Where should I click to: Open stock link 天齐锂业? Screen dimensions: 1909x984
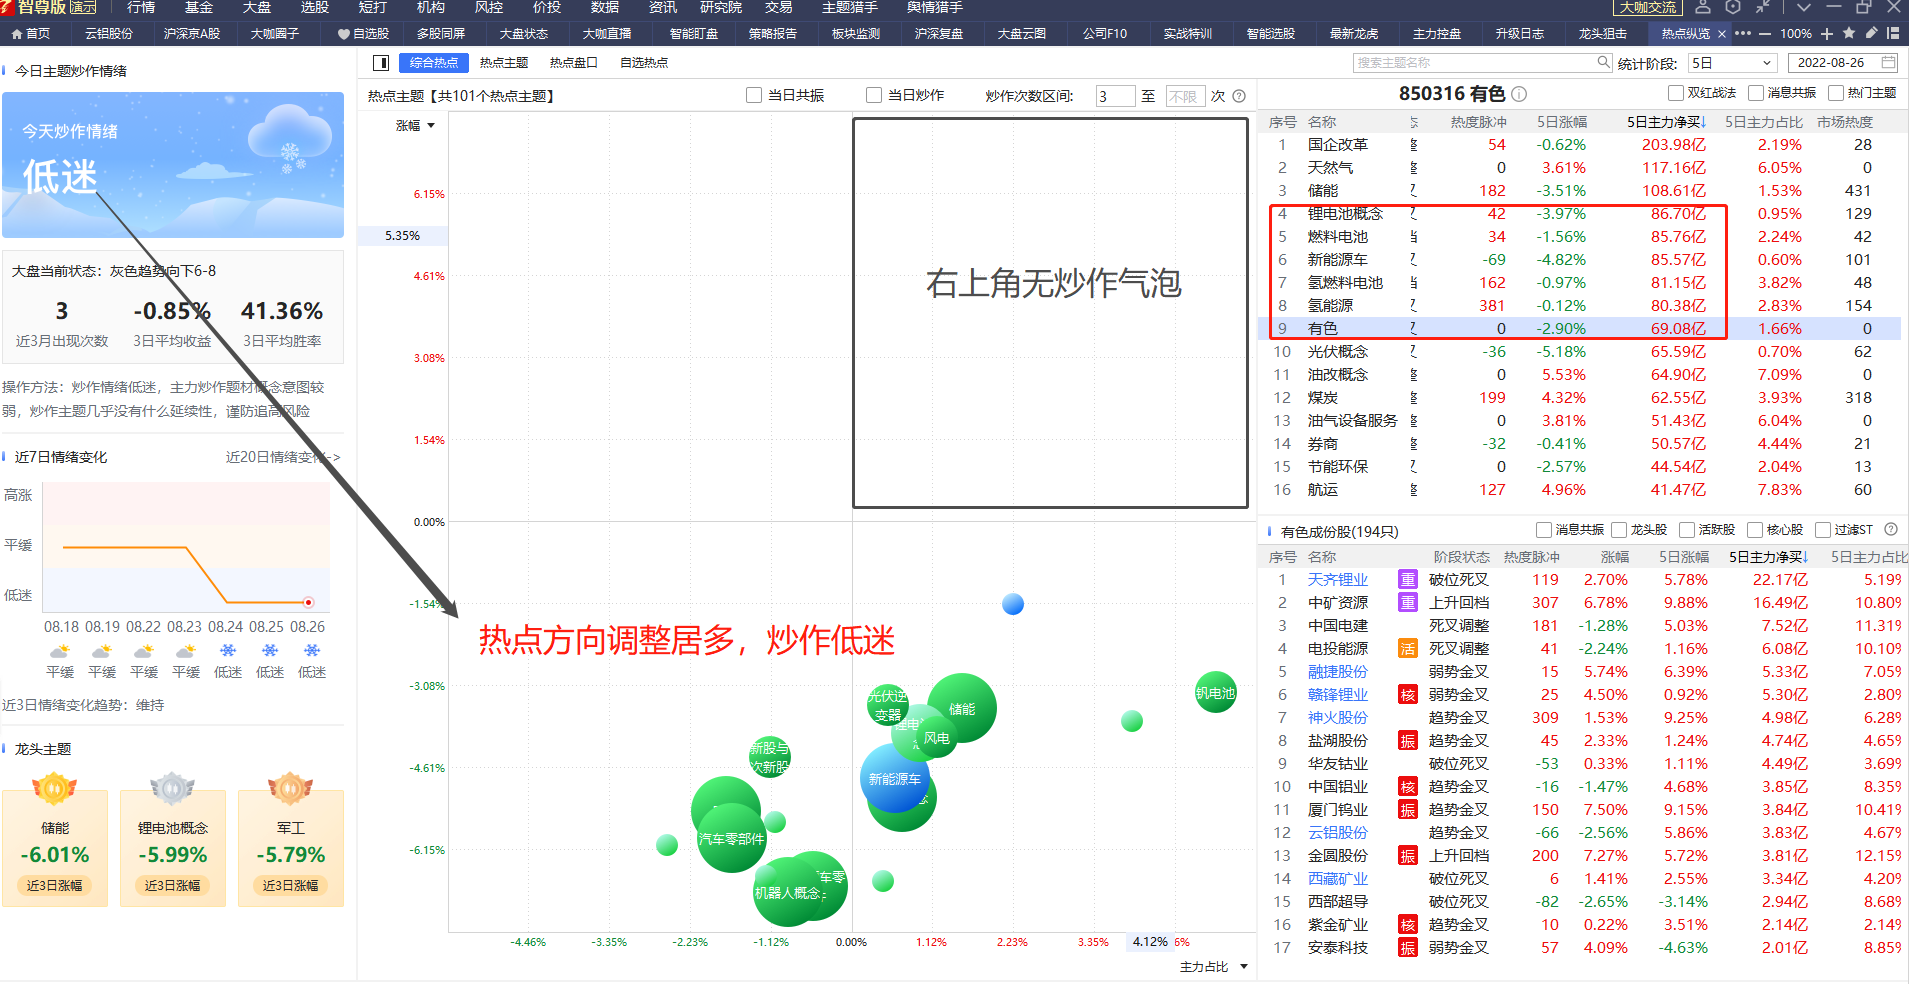1338,580
